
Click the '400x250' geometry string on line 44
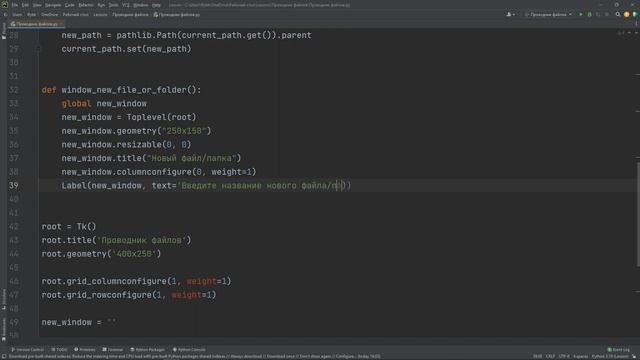coord(134,254)
